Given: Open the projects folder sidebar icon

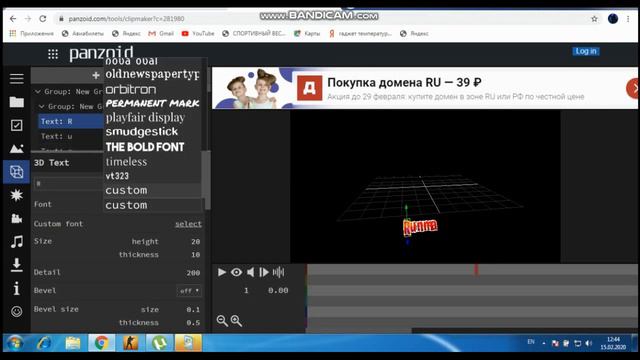Looking at the screenshot, I should 16,102.
